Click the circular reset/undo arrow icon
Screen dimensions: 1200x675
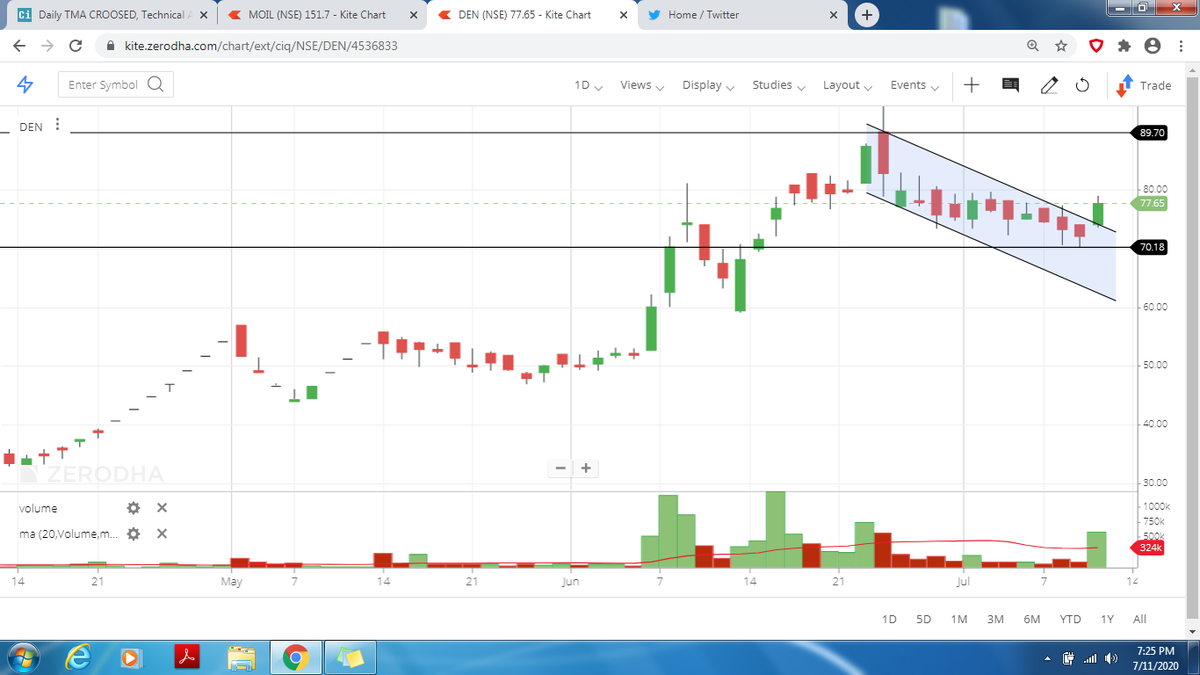coord(1082,86)
